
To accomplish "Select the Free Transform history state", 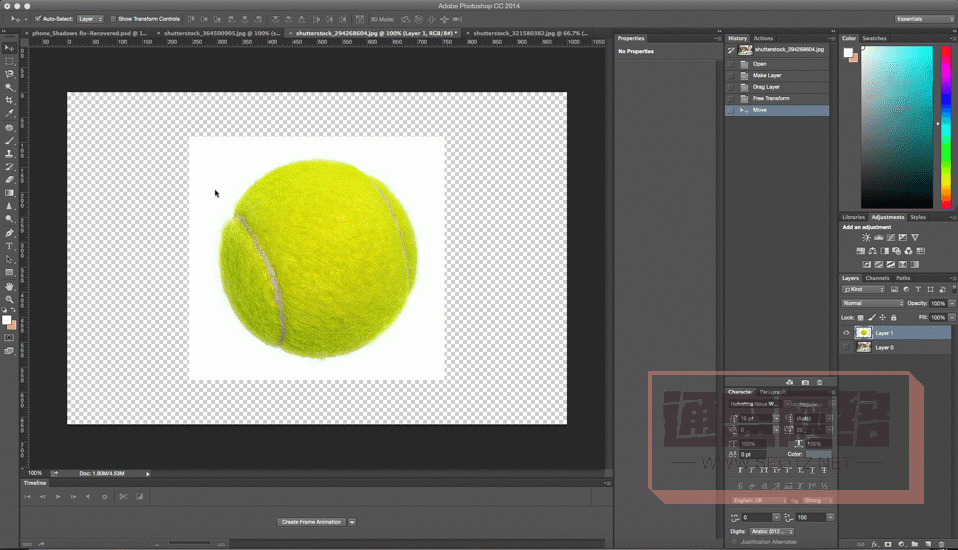I will (771, 99).
